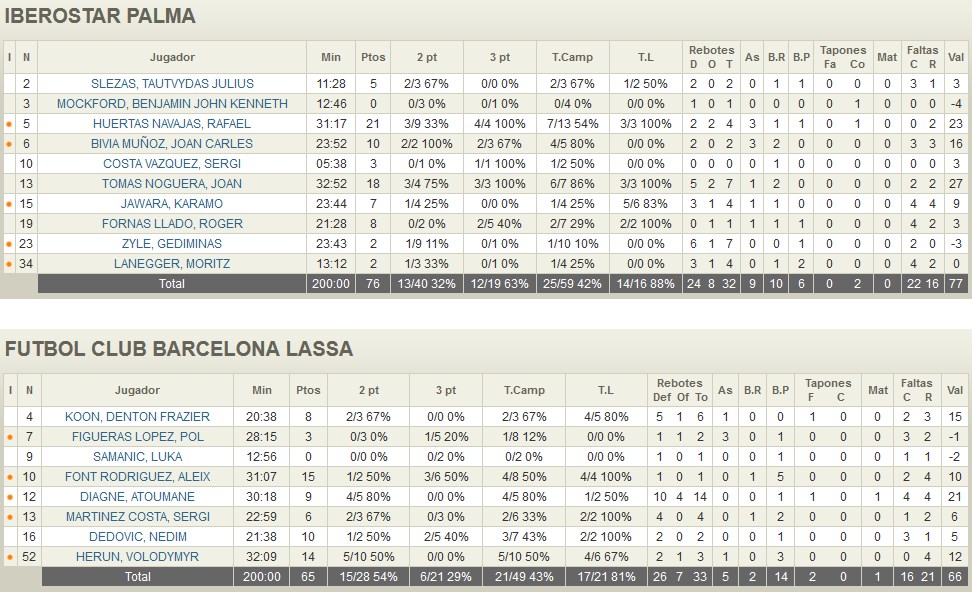Open player link TOMAS NOGUERA, JOAN
This screenshot has width=972, height=592.
click(172, 184)
